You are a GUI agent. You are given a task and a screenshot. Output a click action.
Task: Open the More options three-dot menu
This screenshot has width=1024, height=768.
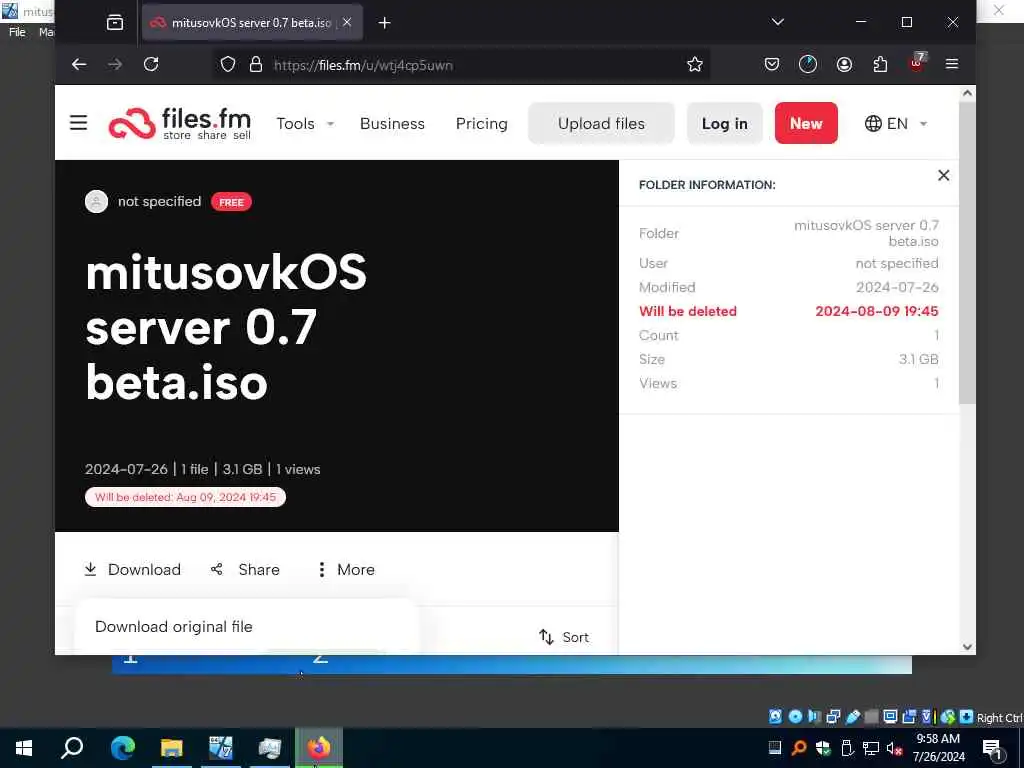point(346,569)
